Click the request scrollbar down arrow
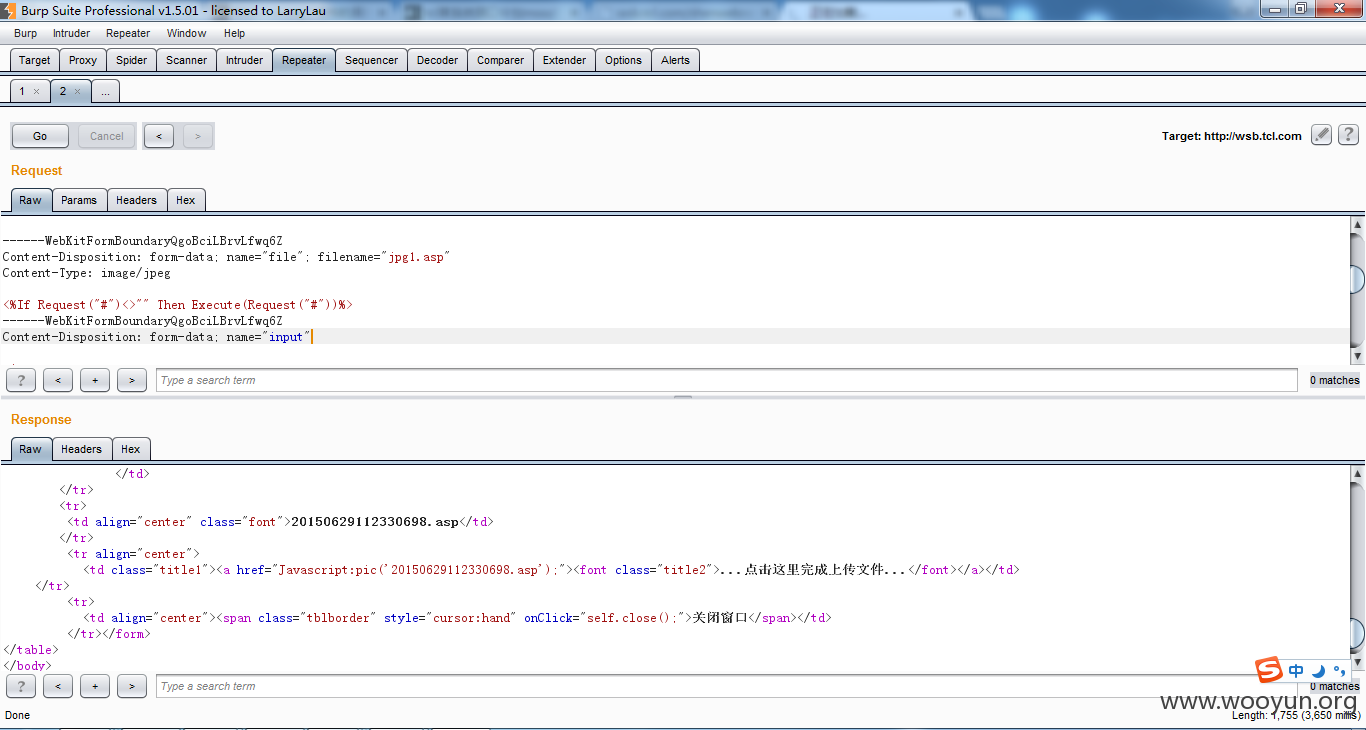Viewport: 1366px width, 730px height. tap(1357, 356)
